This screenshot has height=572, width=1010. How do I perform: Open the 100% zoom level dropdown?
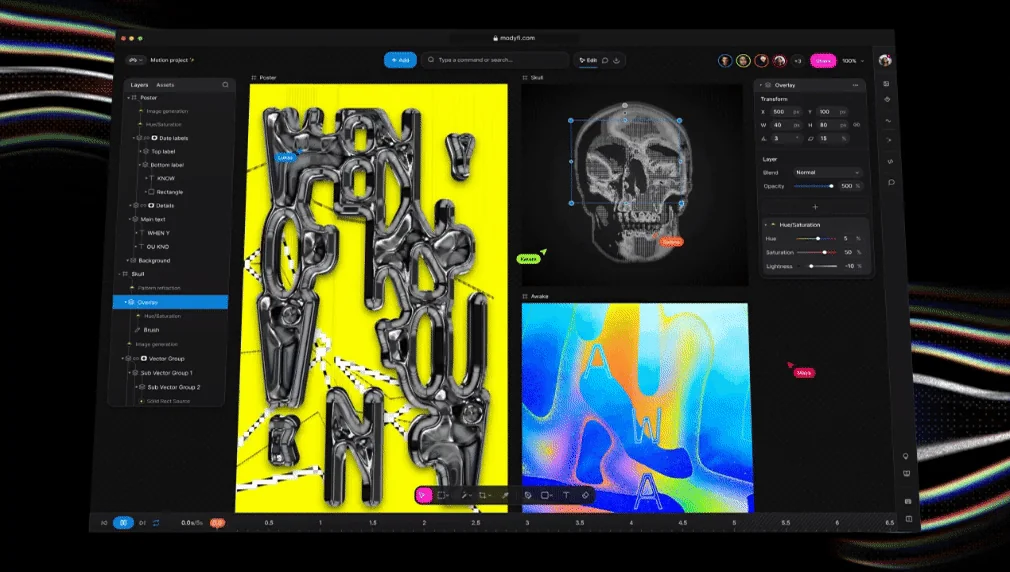point(851,61)
